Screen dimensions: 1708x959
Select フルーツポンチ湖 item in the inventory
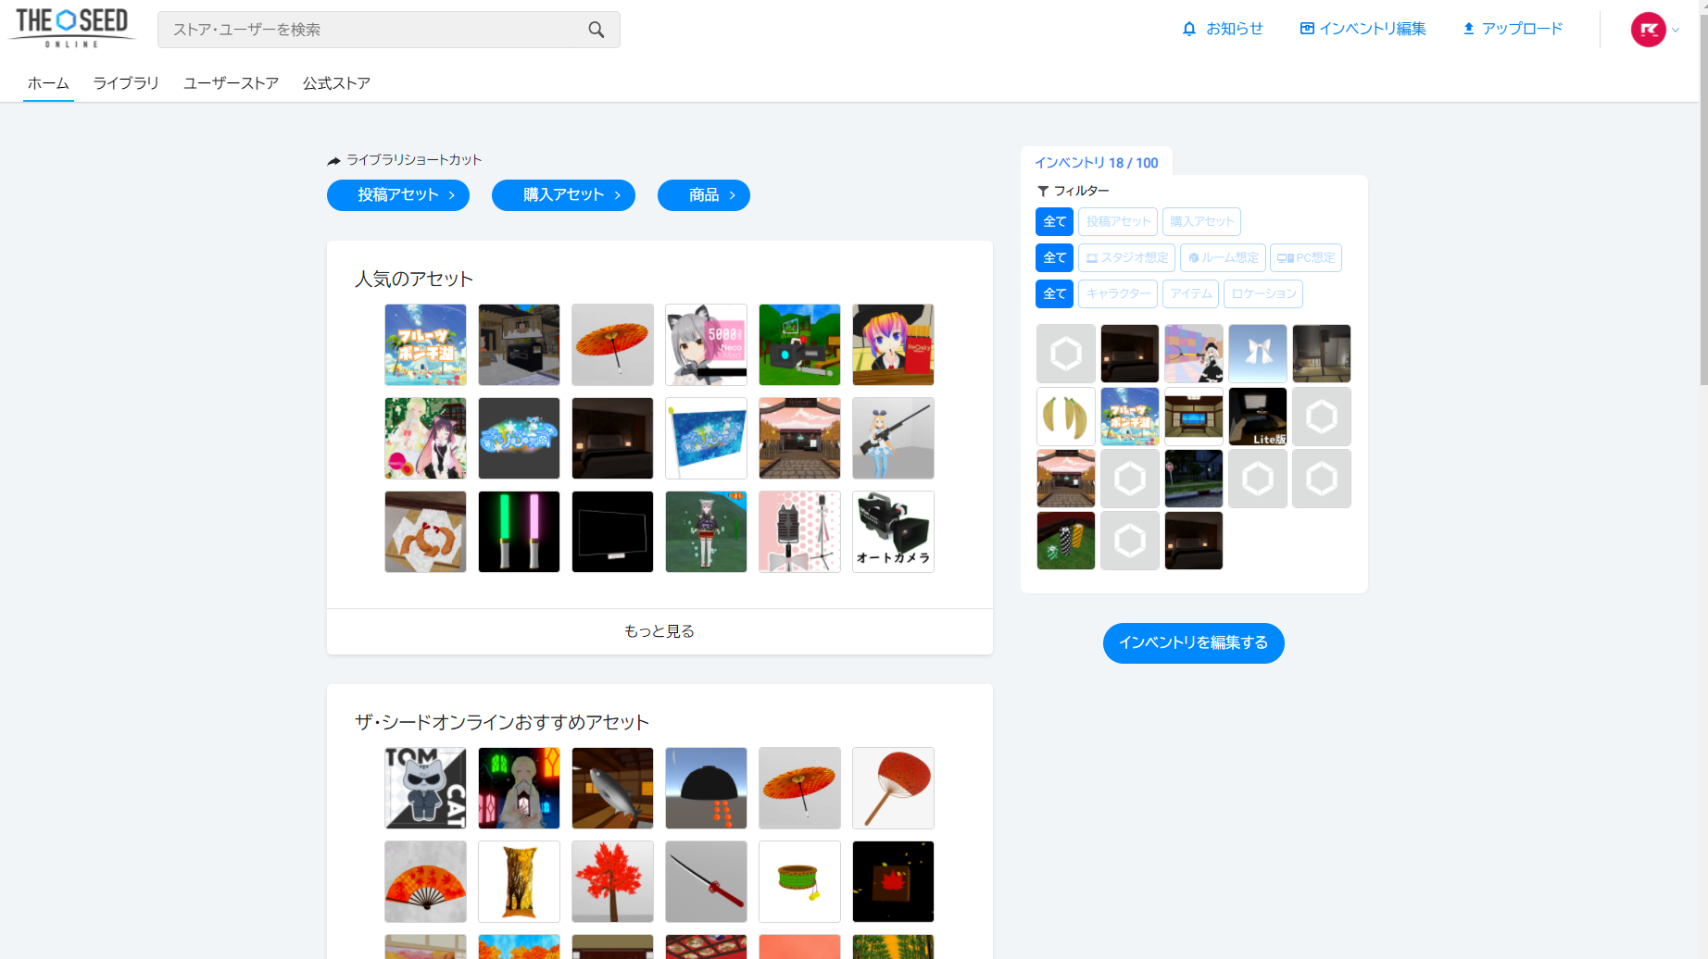1130,416
